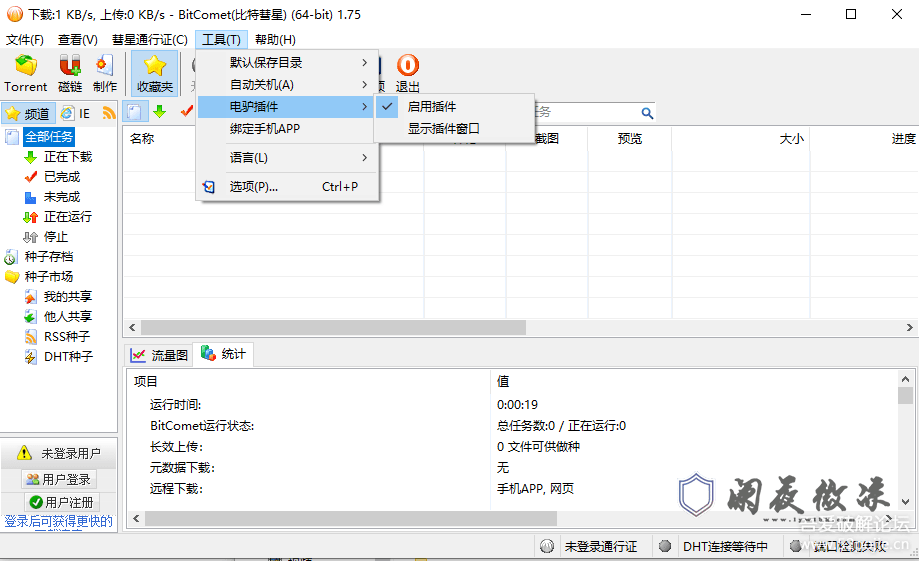Expand the 默认保存目录 submenu
The image size is (919, 561).
266,62
